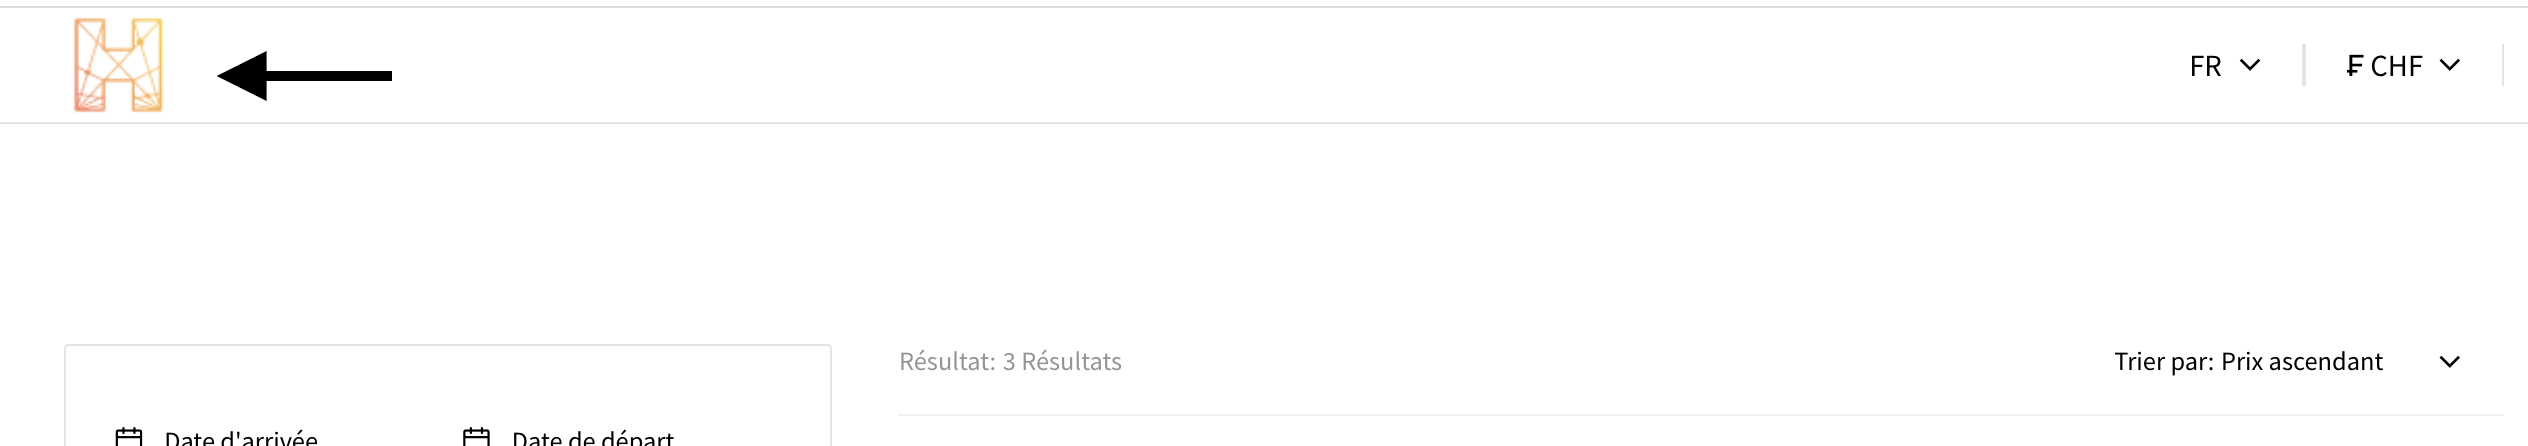
Task: Click the franc symbol beside CHF
Action: [2354, 66]
